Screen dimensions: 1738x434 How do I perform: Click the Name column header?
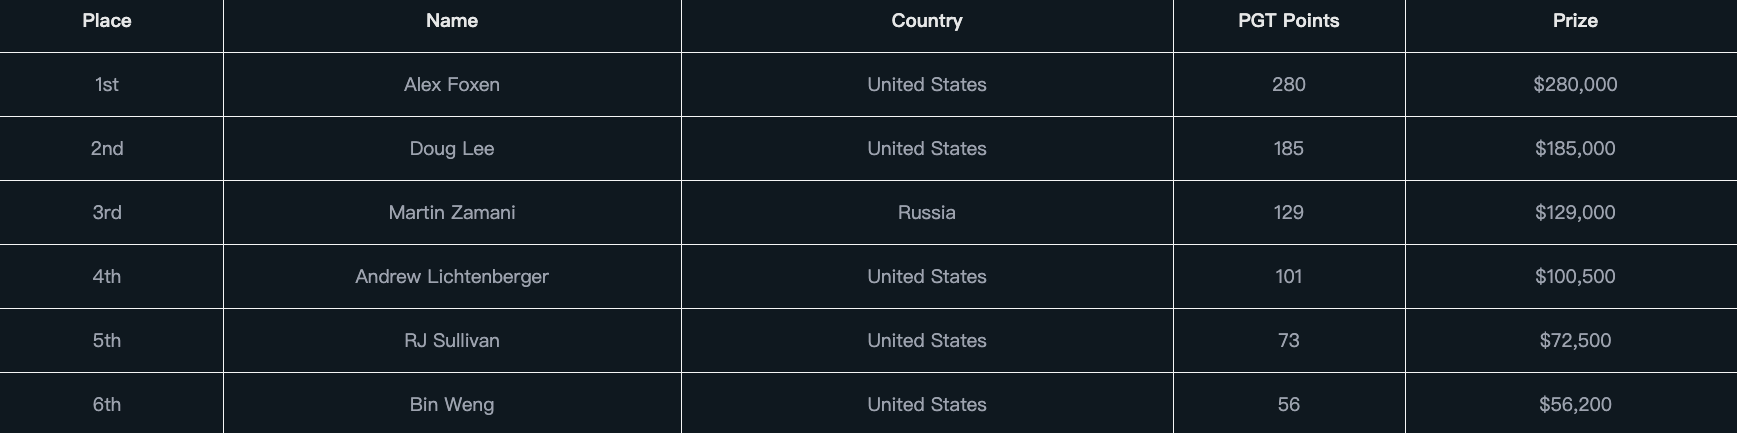(x=452, y=21)
